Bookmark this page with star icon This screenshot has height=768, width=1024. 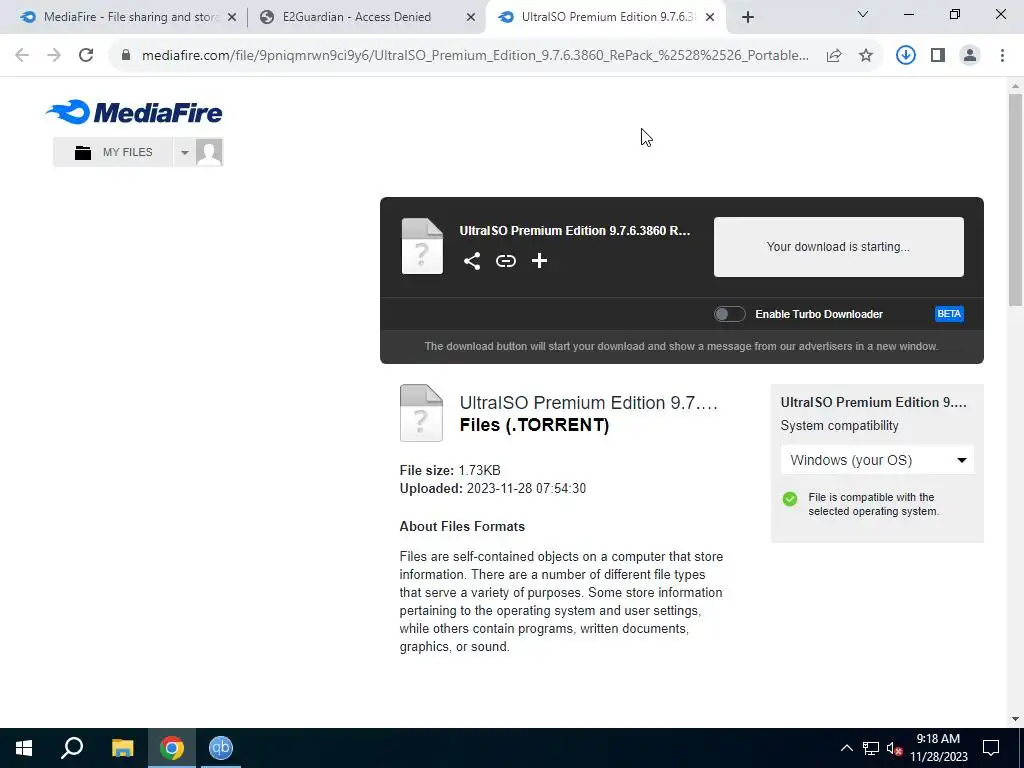click(x=866, y=56)
